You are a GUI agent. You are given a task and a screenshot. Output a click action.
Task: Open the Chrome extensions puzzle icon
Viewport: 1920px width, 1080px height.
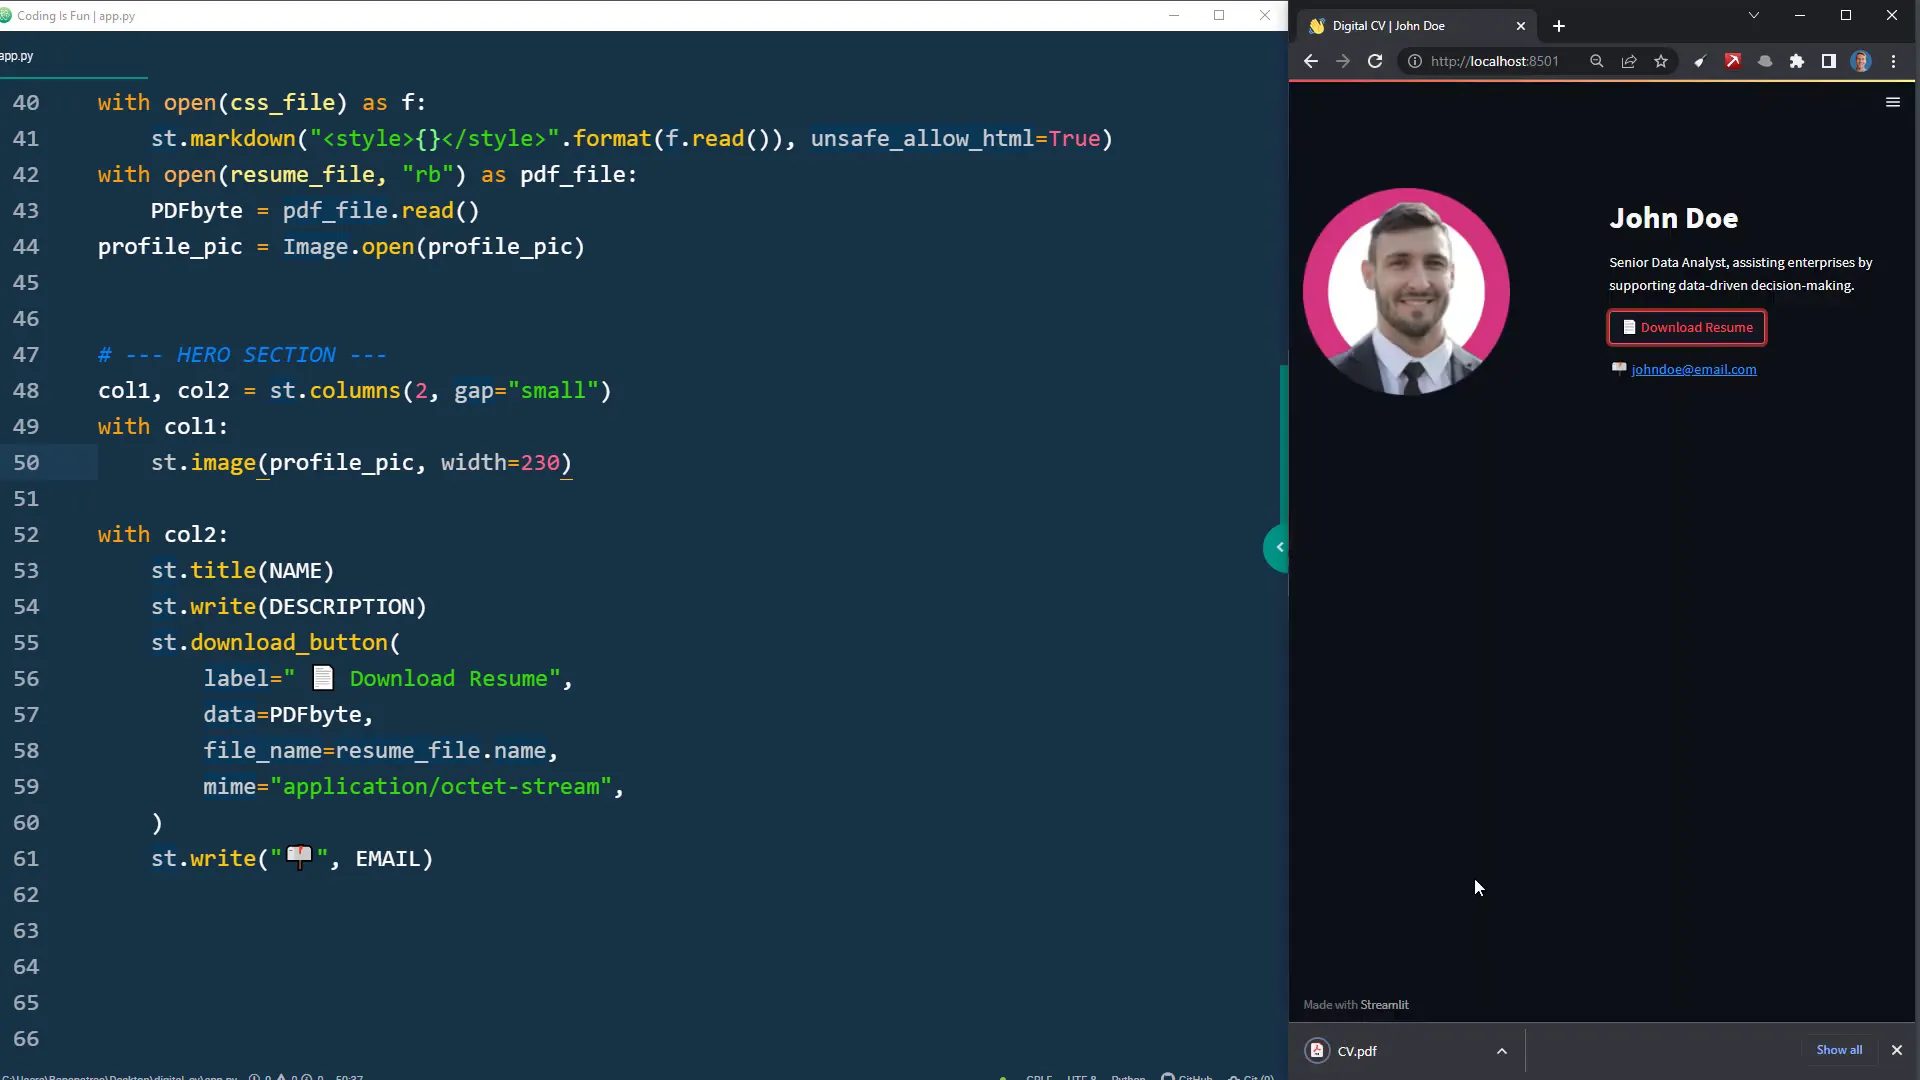[x=1797, y=61]
